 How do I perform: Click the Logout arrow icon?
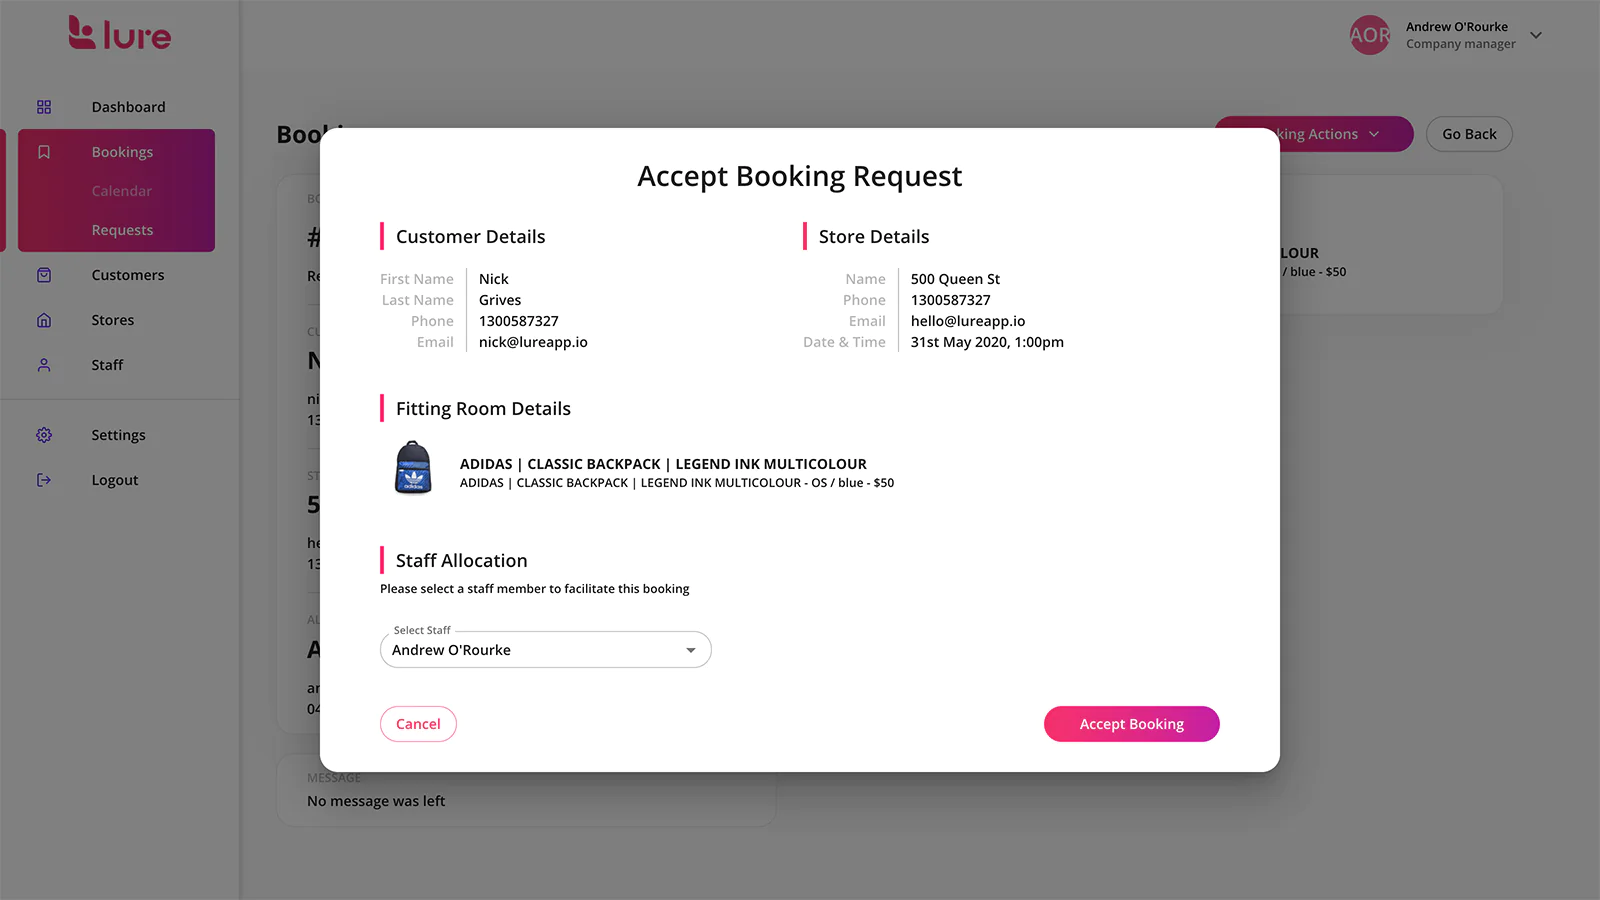[x=44, y=480]
